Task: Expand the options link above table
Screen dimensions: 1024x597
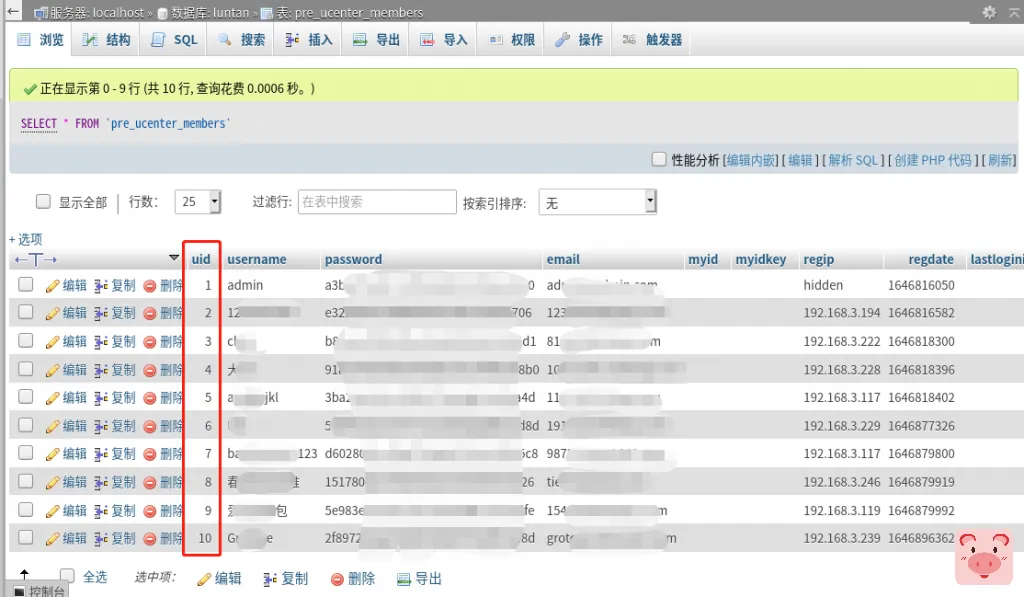Action: pos(25,239)
